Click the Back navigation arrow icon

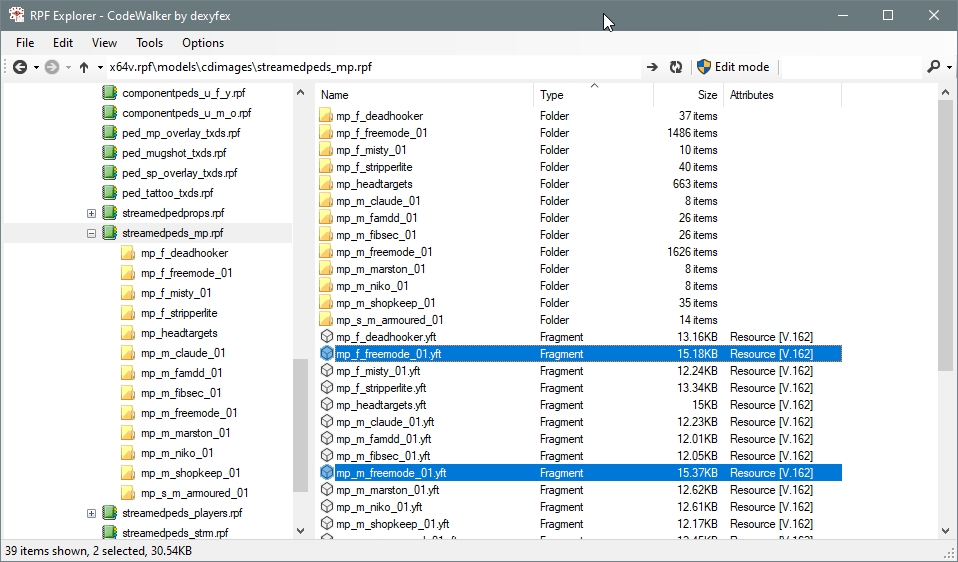20,67
